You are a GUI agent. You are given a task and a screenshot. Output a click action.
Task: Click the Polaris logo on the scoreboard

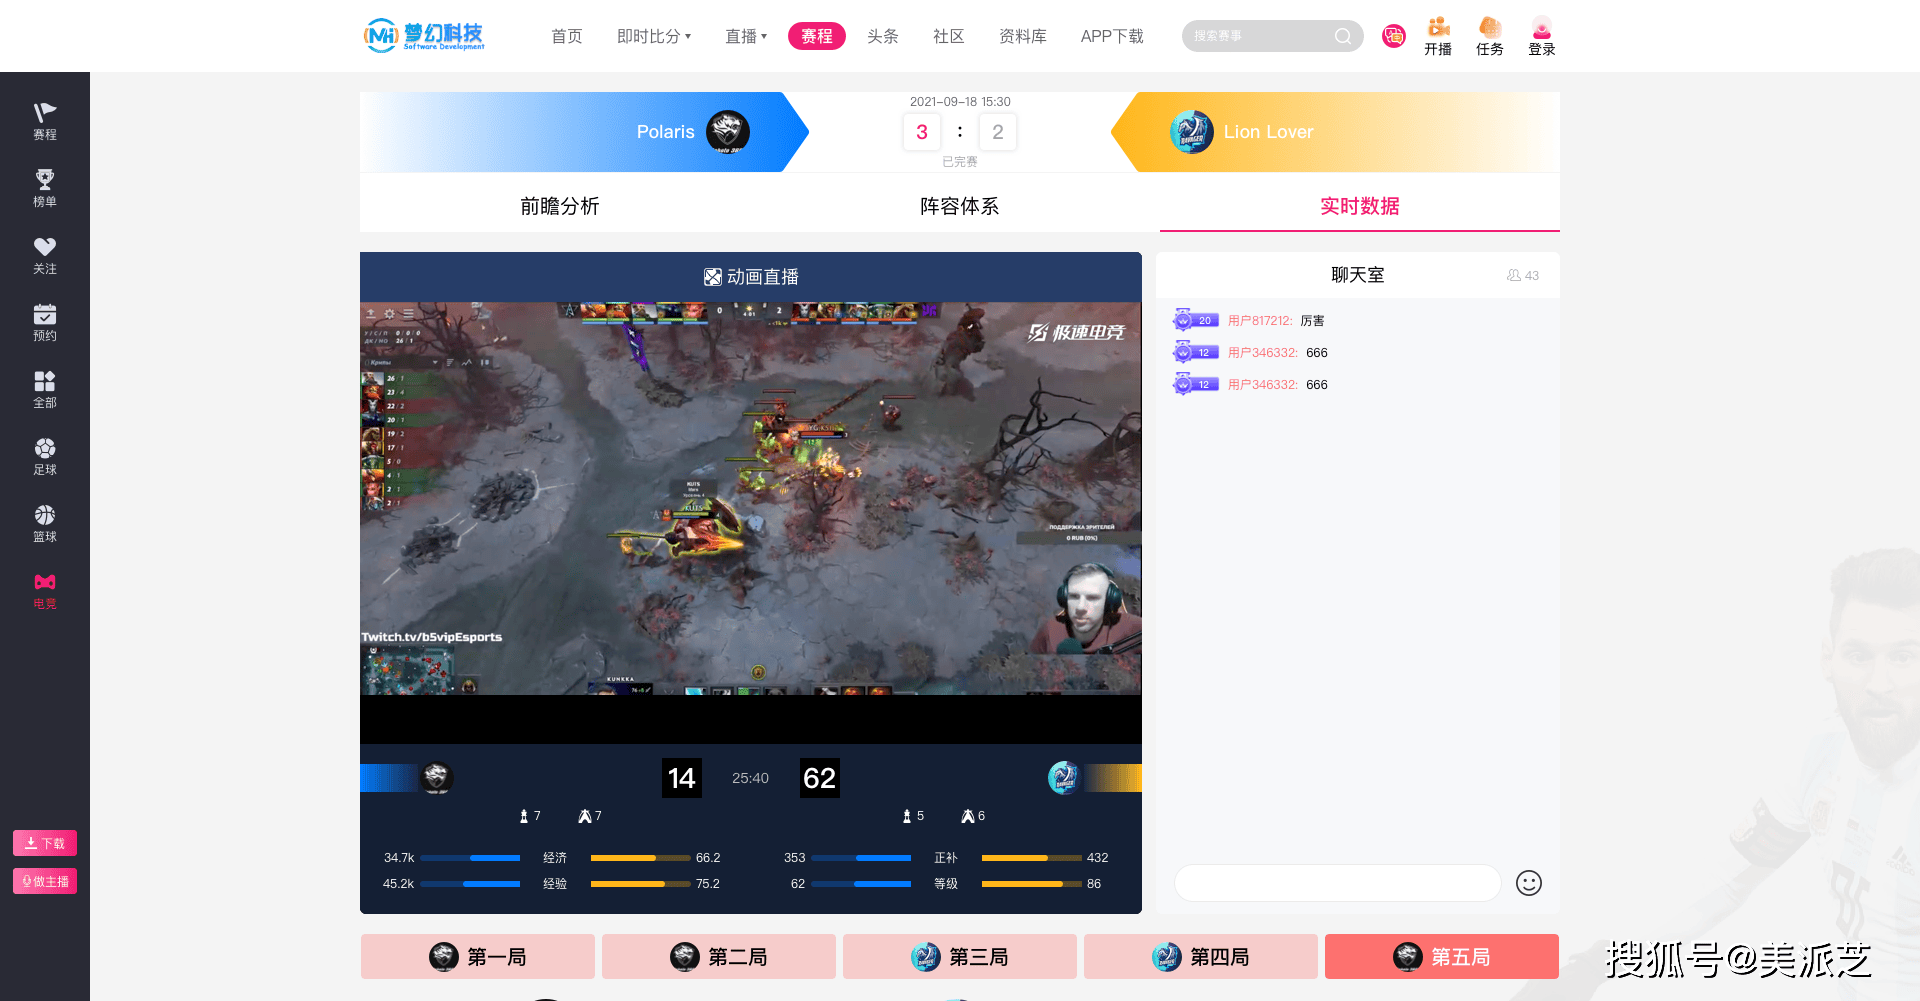436,777
